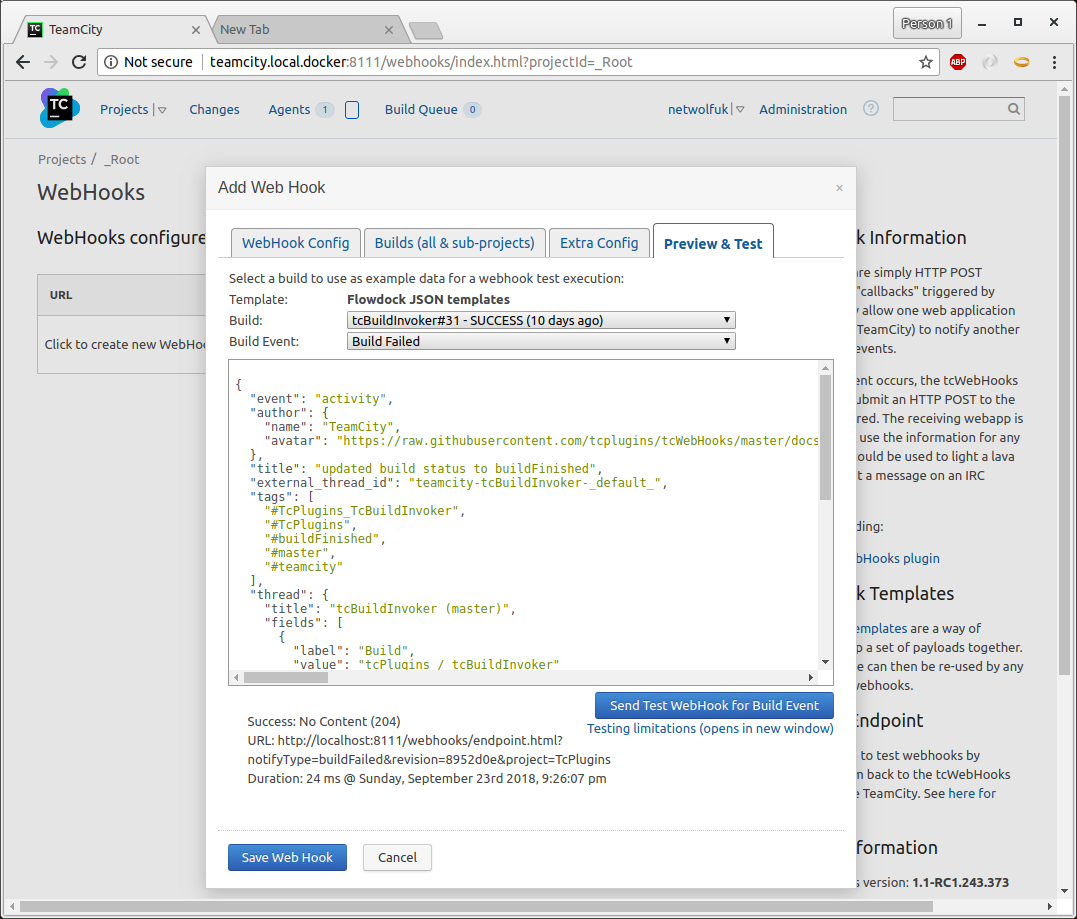The image size is (1077, 919).
Task: Click the browser forward arrow
Action: pyautogui.click(x=51, y=62)
